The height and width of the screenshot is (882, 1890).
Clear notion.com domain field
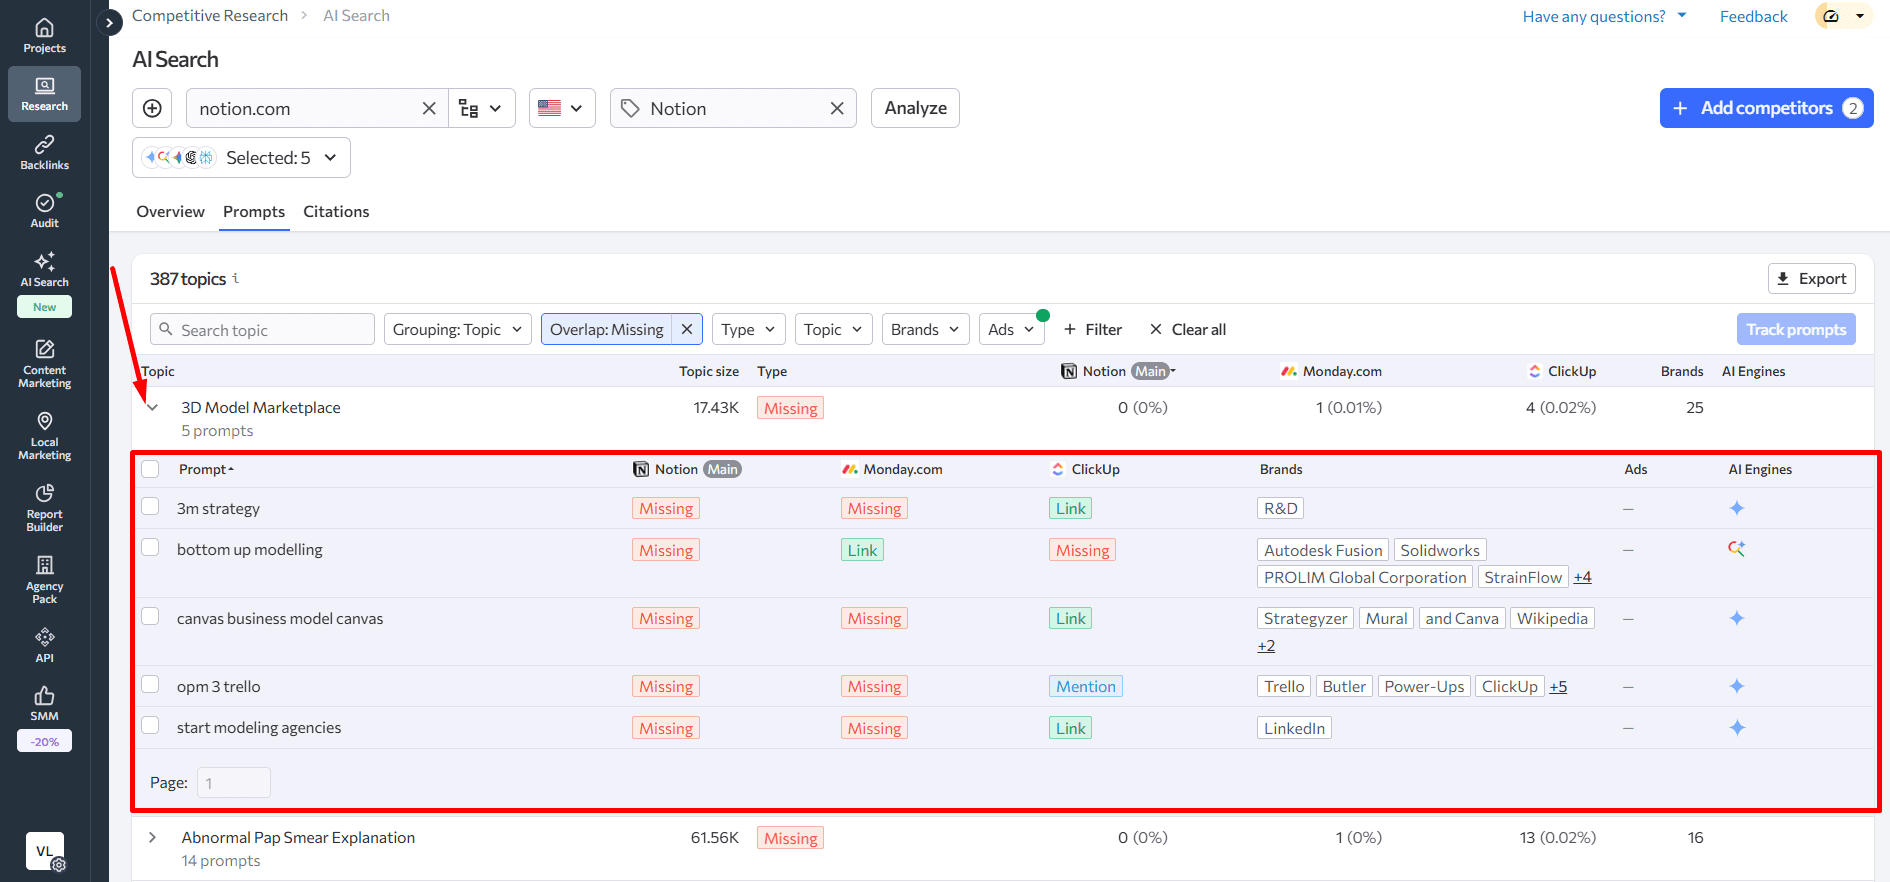[429, 108]
